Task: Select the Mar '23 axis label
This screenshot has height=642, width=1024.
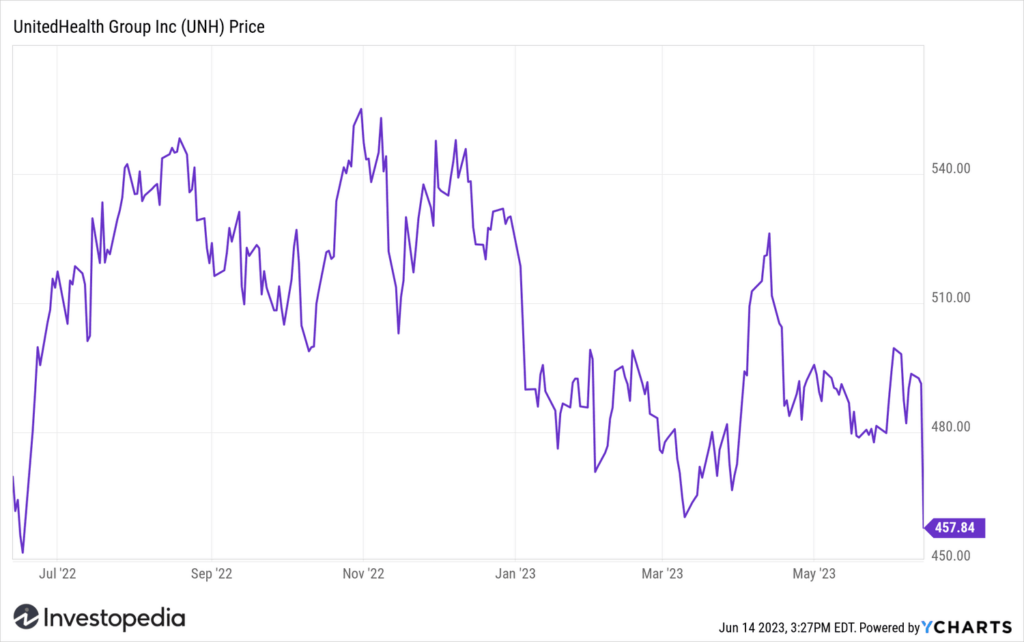Action: coord(662,574)
